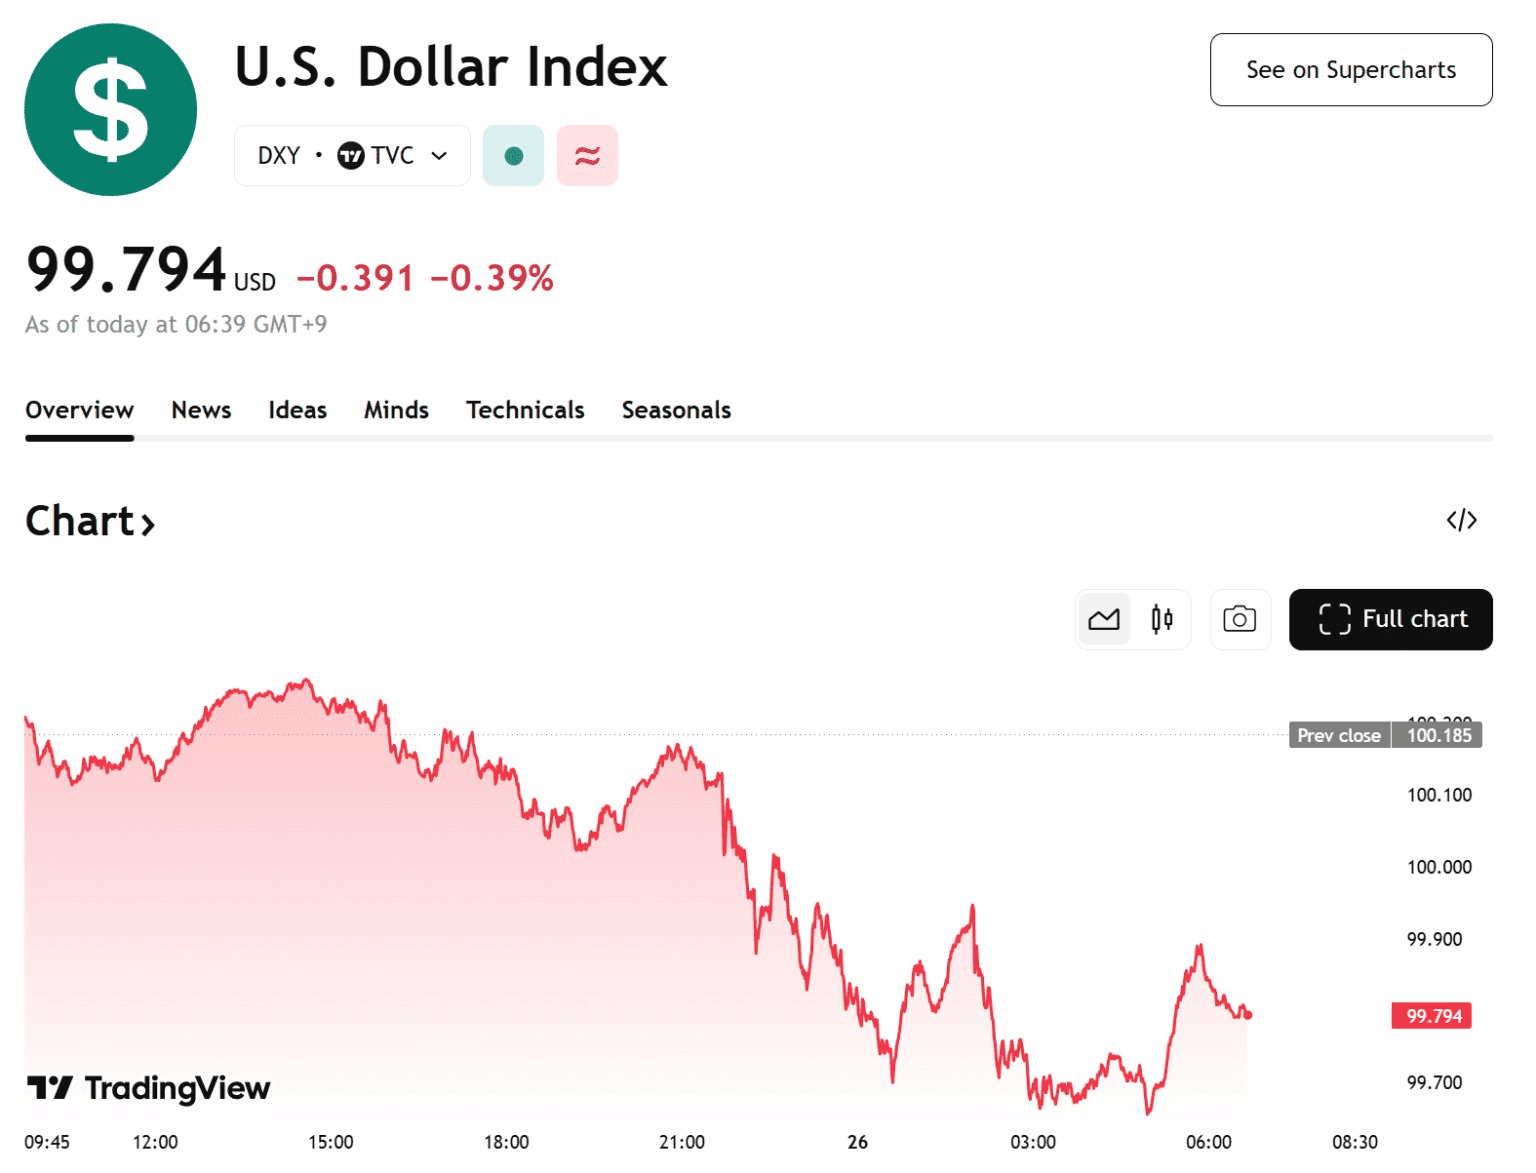Image resolution: width=1536 pixels, height=1173 pixels.
Task: Click the Prev close 100.185 label
Action: point(1385,735)
